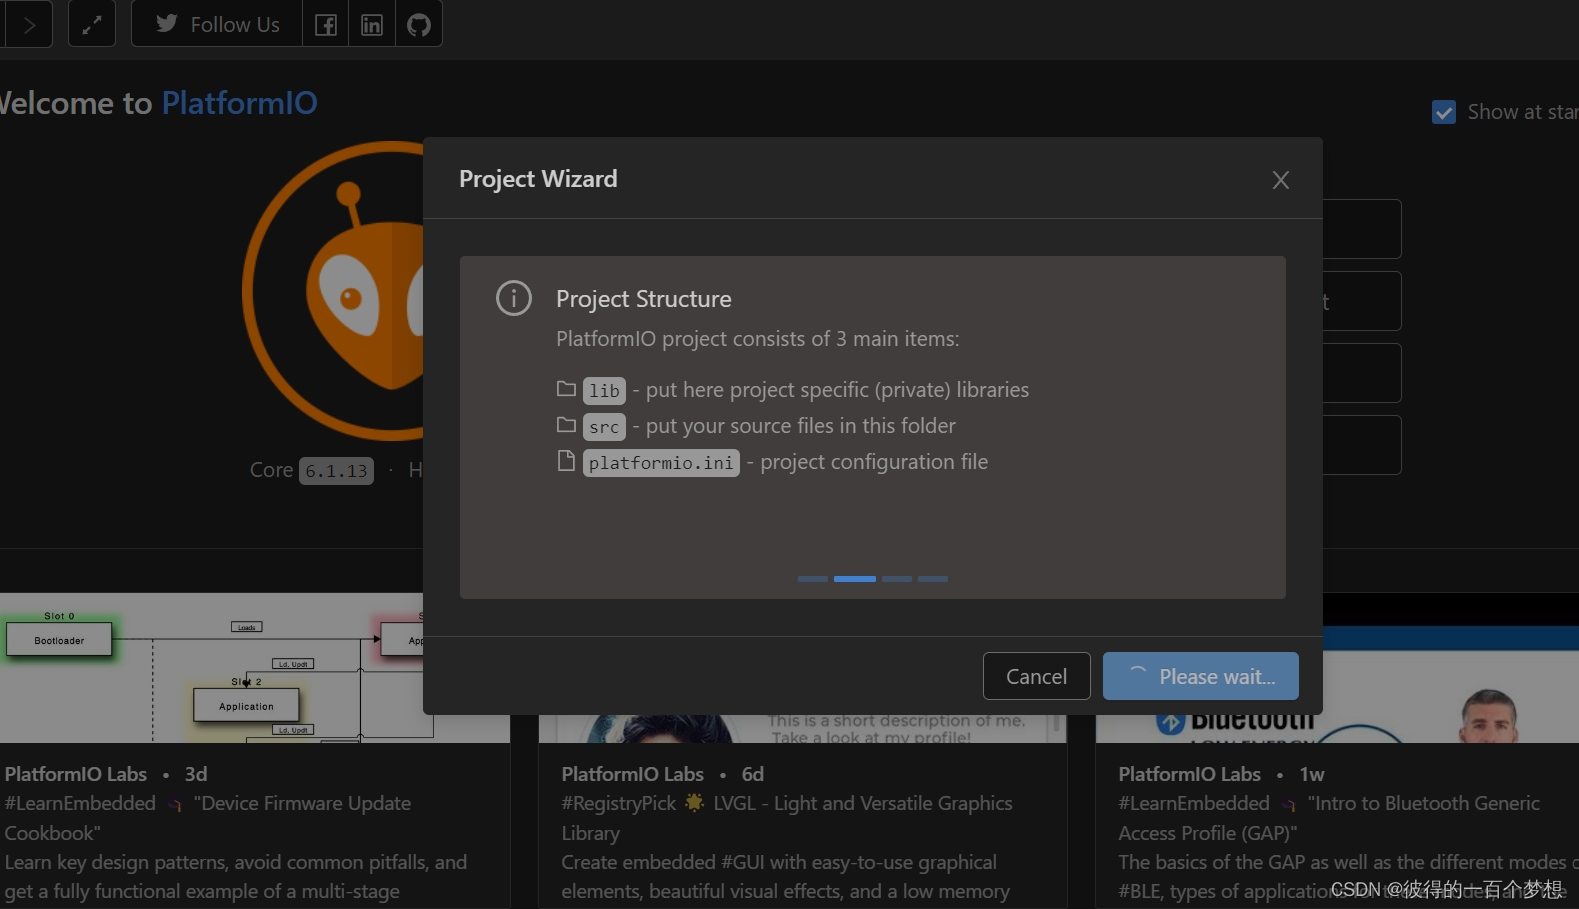This screenshot has height=909, width=1579.
Task: Select the third carousel indicator dash
Action: coord(897,578)
